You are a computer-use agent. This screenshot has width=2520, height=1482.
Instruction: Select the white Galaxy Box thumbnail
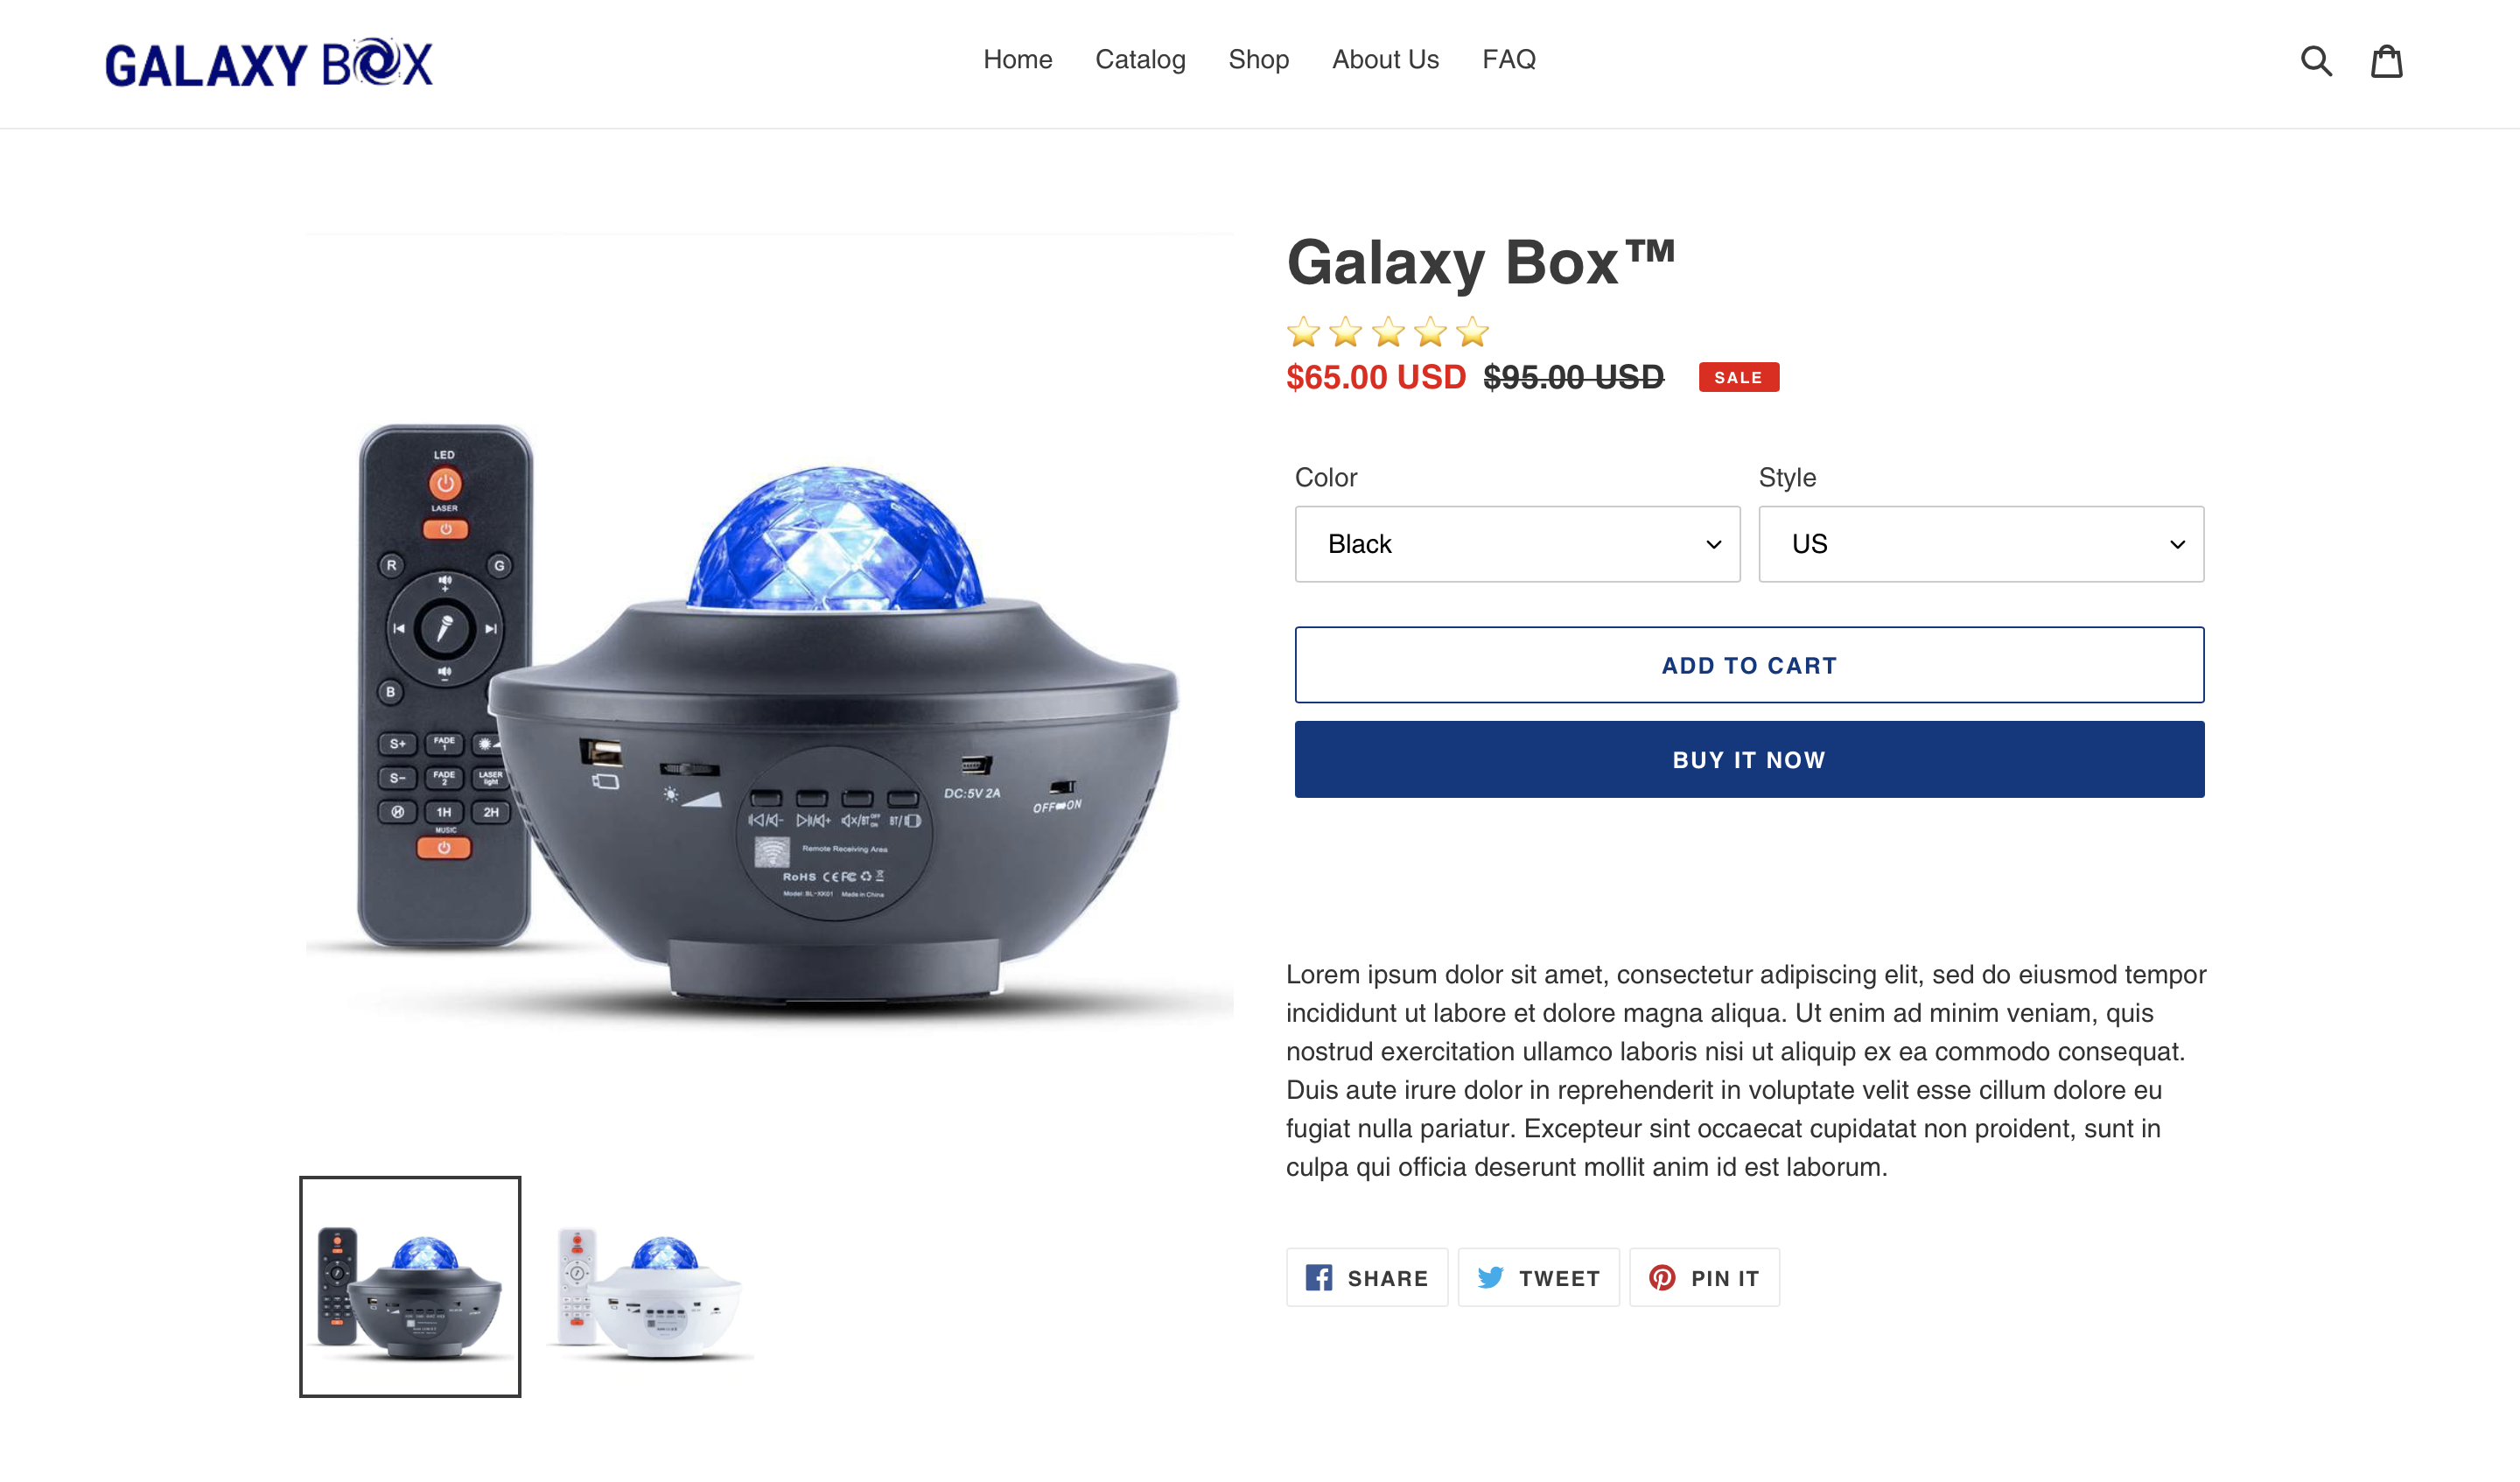[x=649, y=1287]
